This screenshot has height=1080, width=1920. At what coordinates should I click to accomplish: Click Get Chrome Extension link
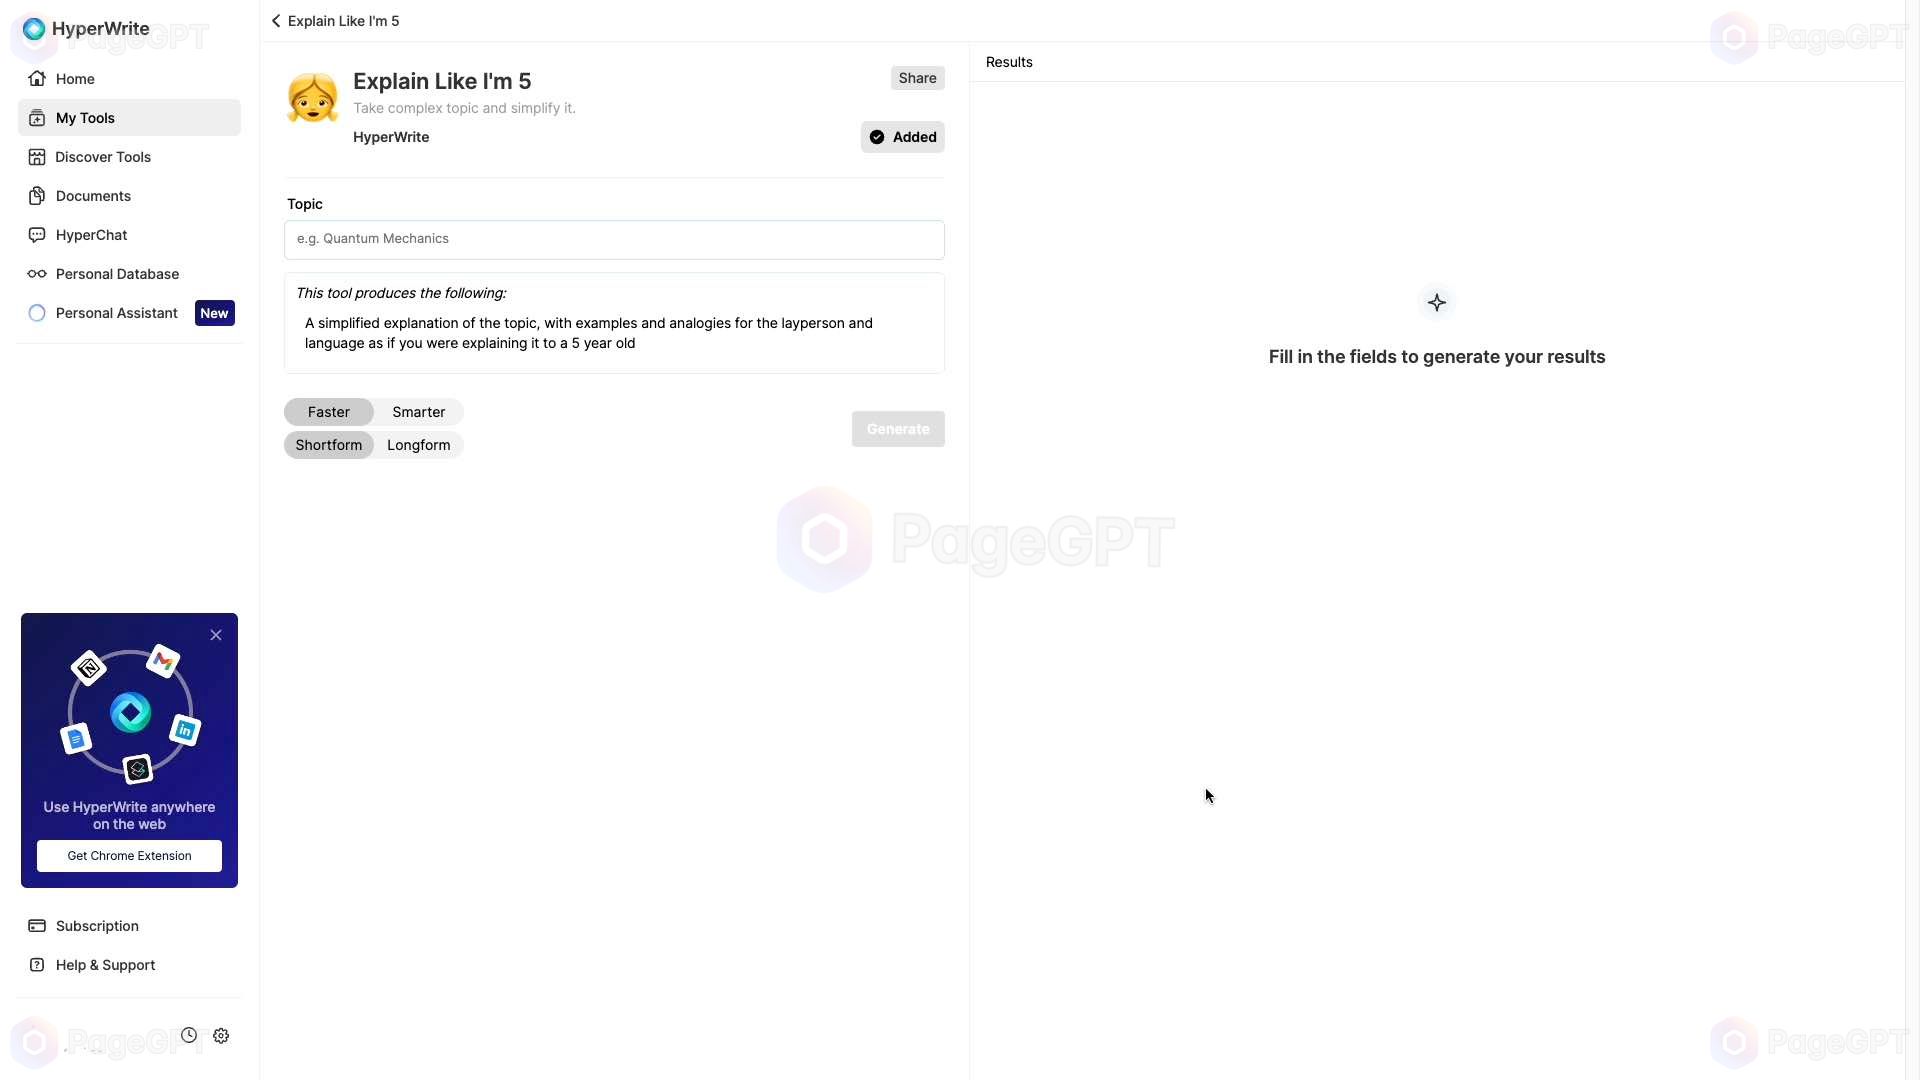(129, 855)
